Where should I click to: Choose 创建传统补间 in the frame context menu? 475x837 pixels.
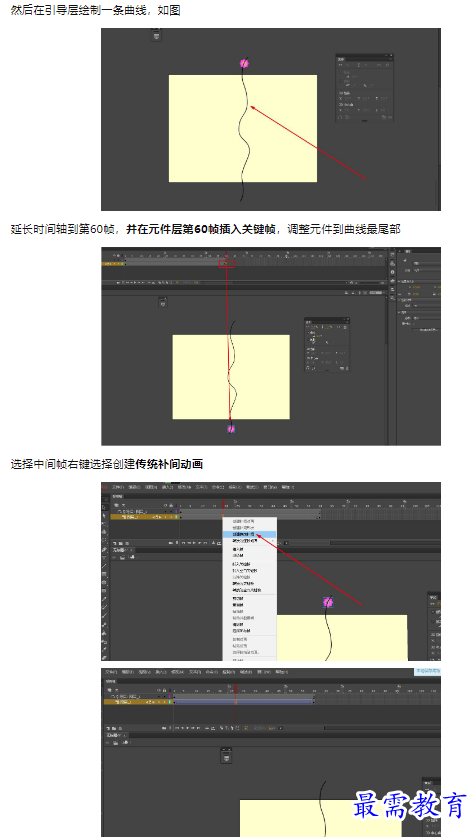pos(249,534)
